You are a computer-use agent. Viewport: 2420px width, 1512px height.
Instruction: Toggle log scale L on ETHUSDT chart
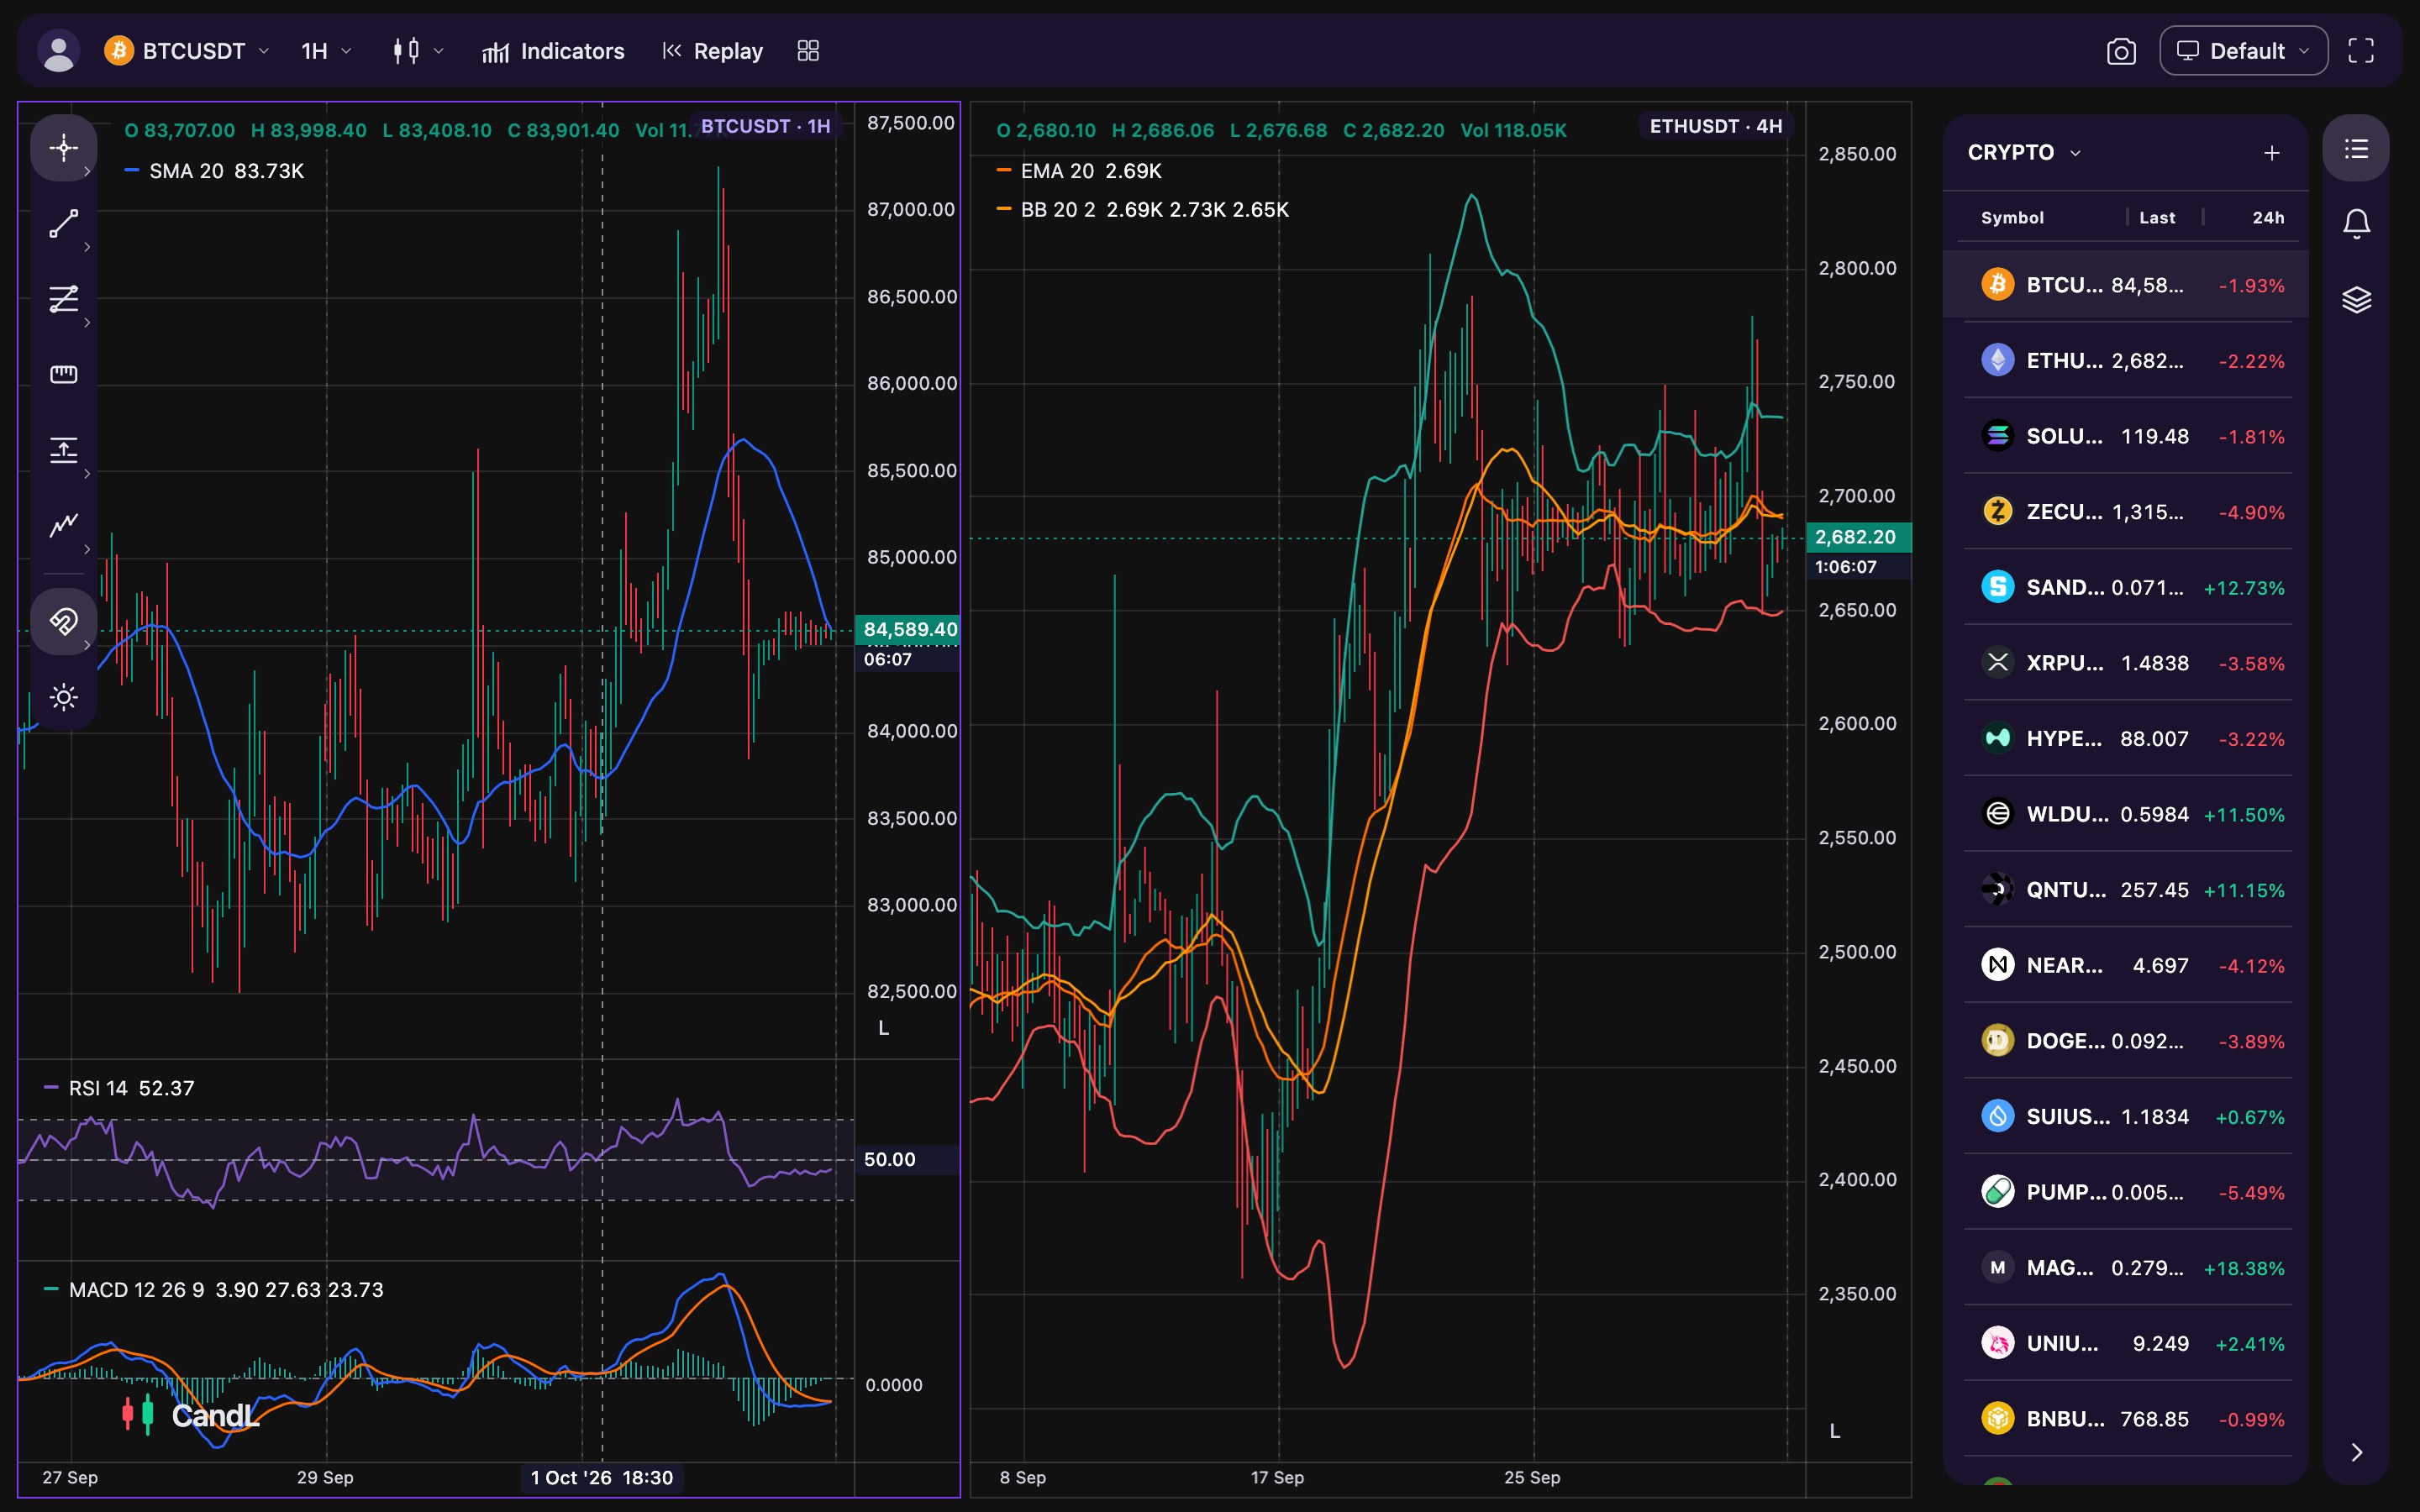(x=1834, y=1431)
